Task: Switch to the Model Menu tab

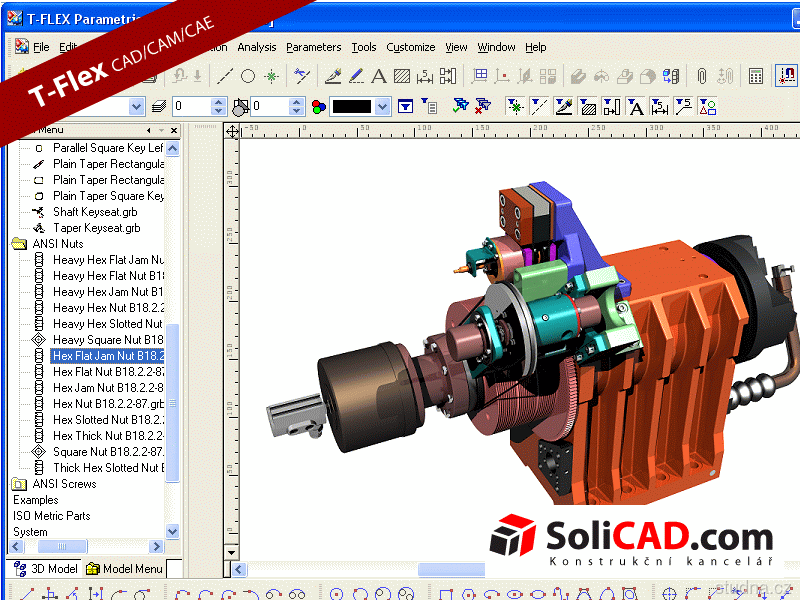Action: (124, 568)
